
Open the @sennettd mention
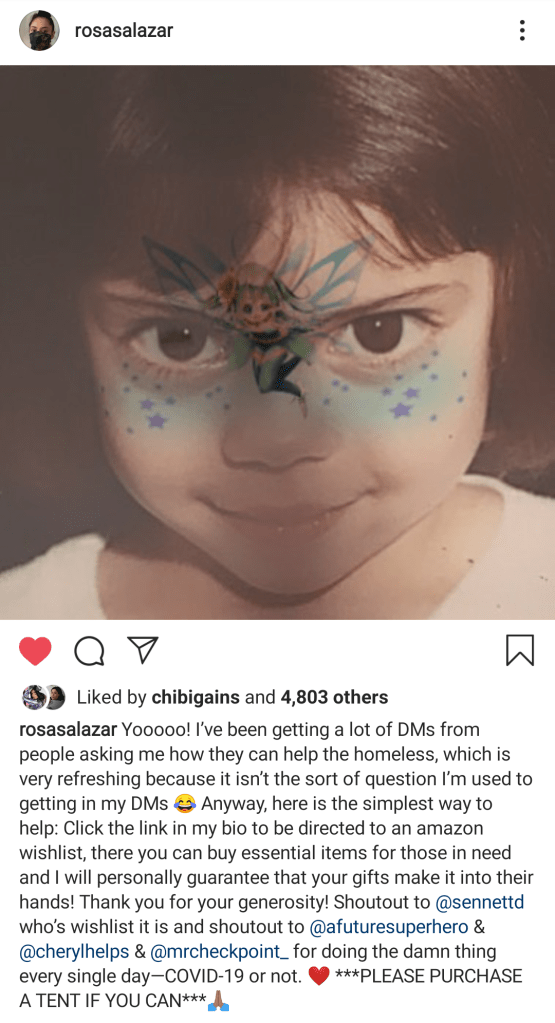click(x=479, y=902)
